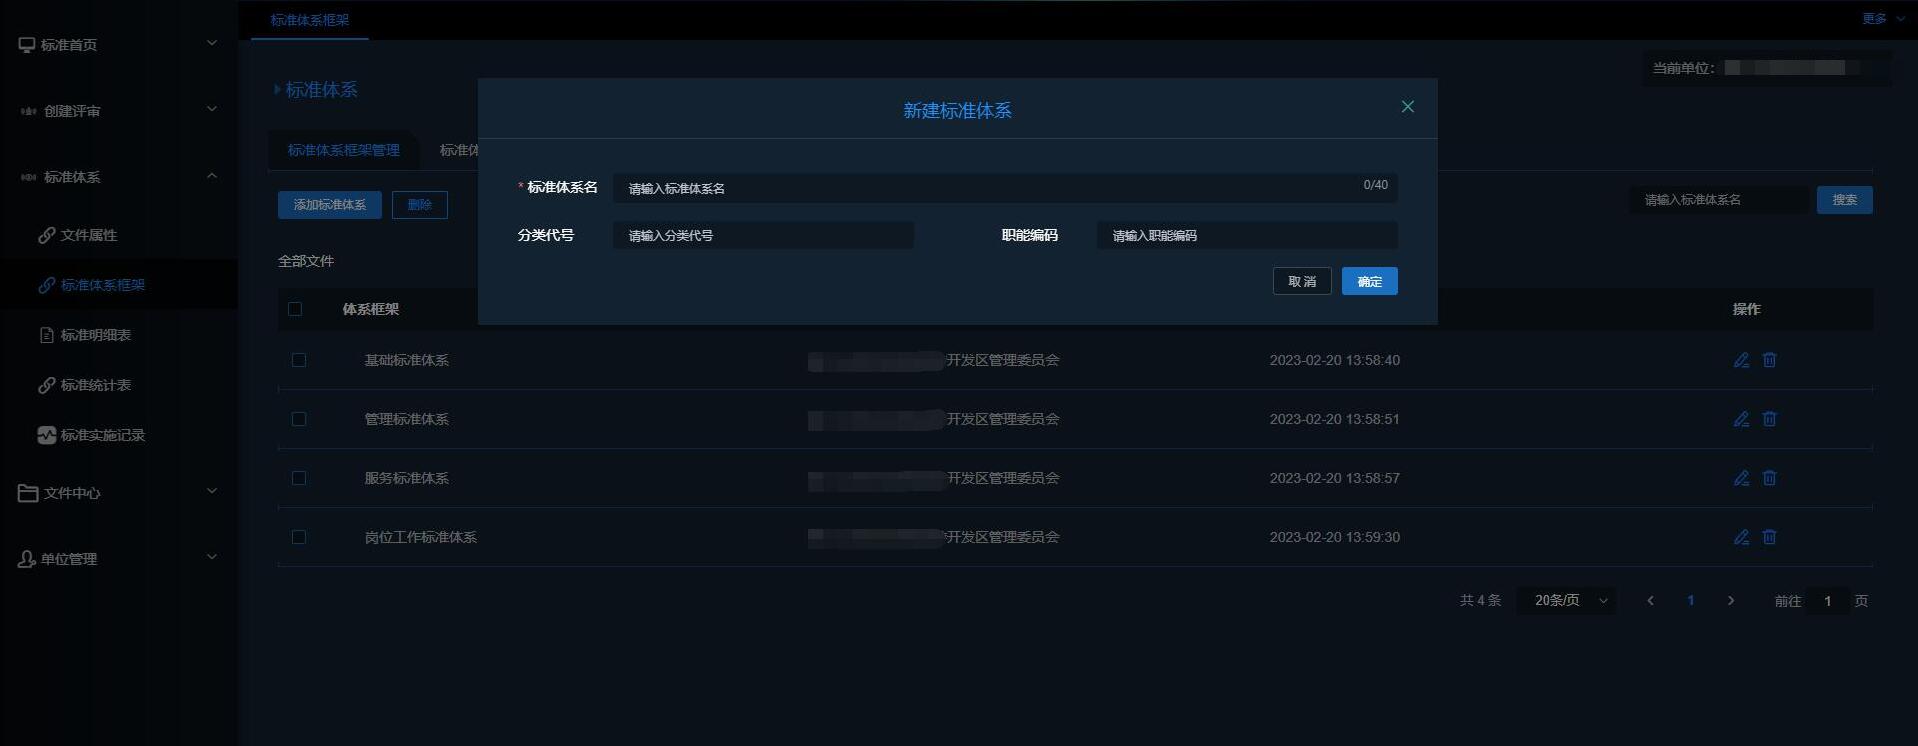
Task: Click the 单位管理 user icon
Action: (x=27, y=559)
